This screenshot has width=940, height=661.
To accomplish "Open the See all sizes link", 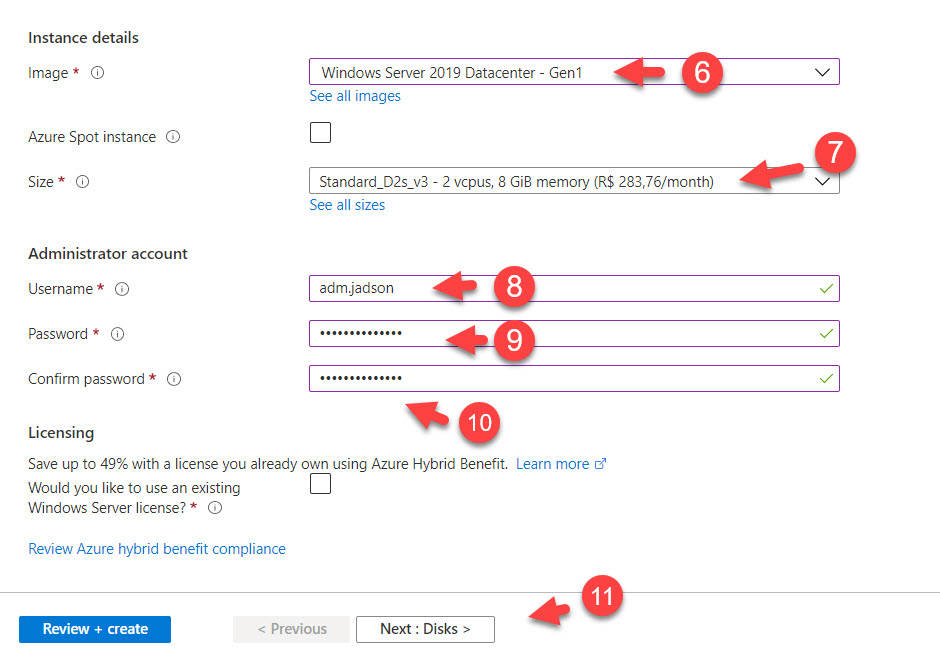I will point(347,205).
